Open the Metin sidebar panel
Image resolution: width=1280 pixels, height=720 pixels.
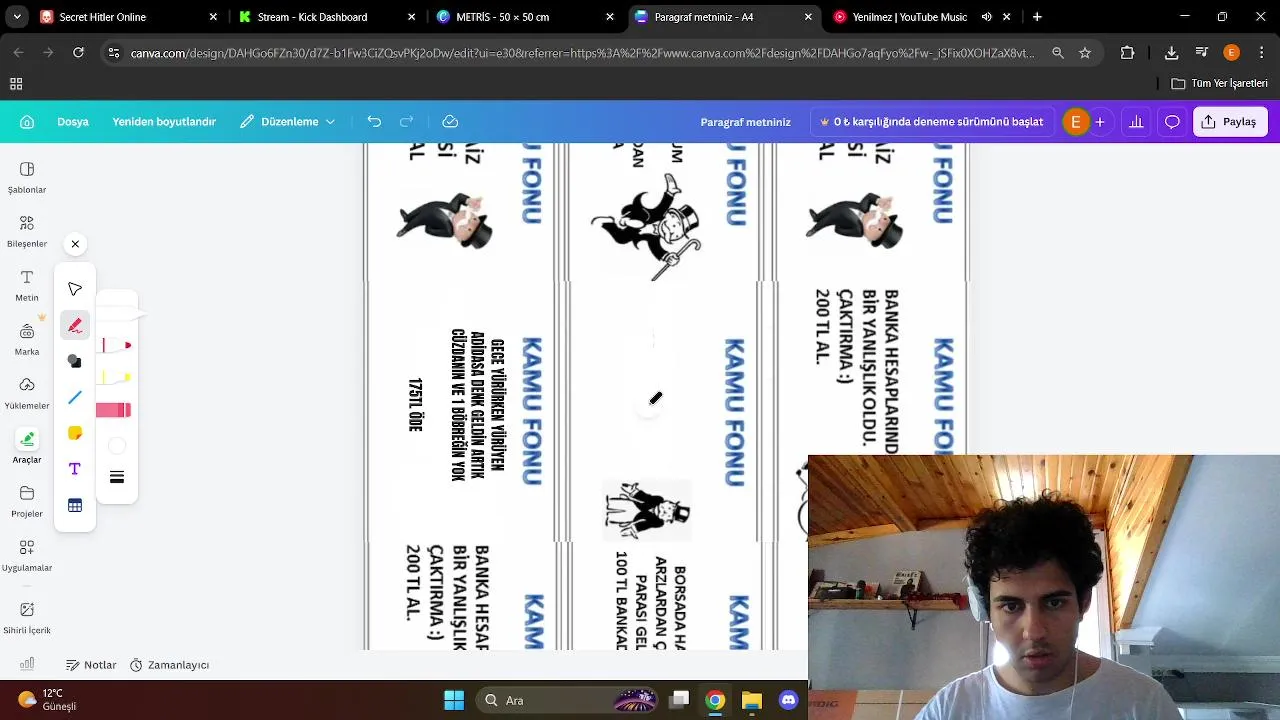coord(27,285)
